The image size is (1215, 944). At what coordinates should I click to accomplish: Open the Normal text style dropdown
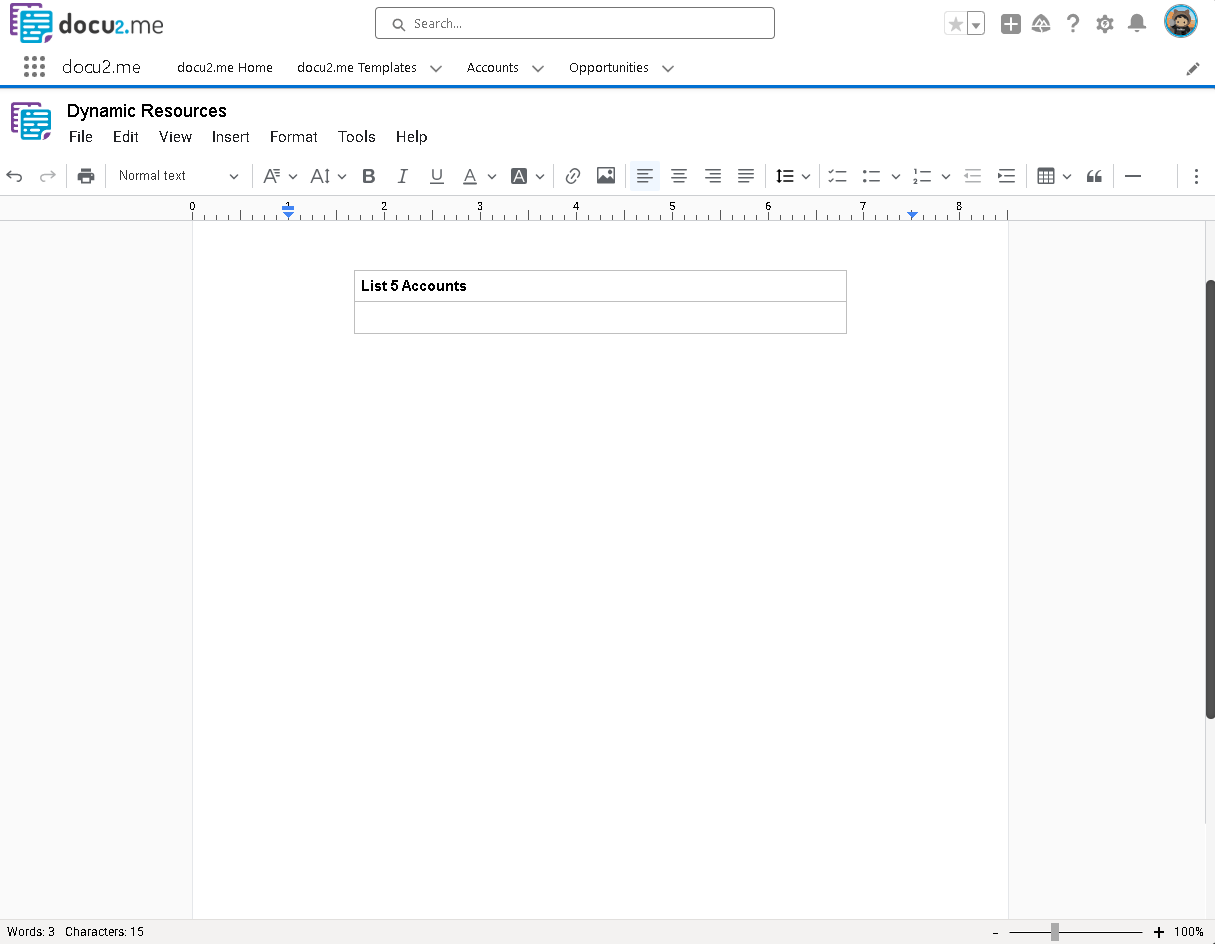click(178, 176)
